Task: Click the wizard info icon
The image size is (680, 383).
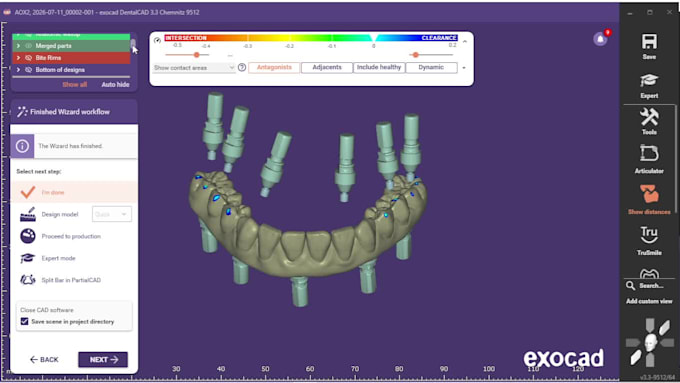Action: coord(22,146)
